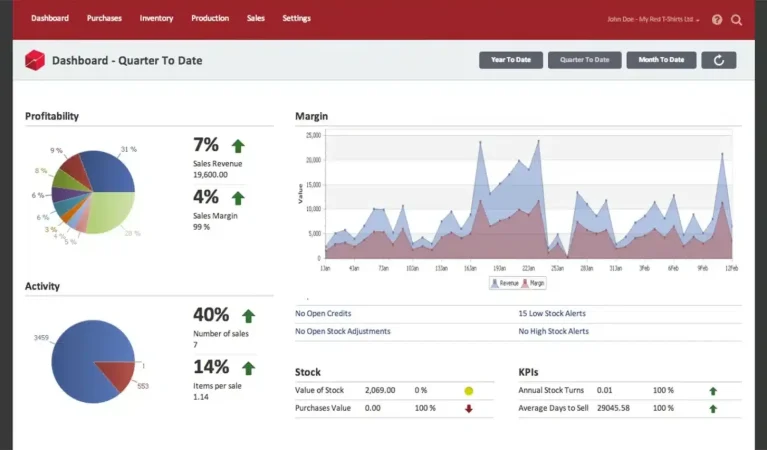Image resolution: width=767 pixels, height=450 pixels.
Task: Open search with the magnifier icon
Action: point(736,20)
